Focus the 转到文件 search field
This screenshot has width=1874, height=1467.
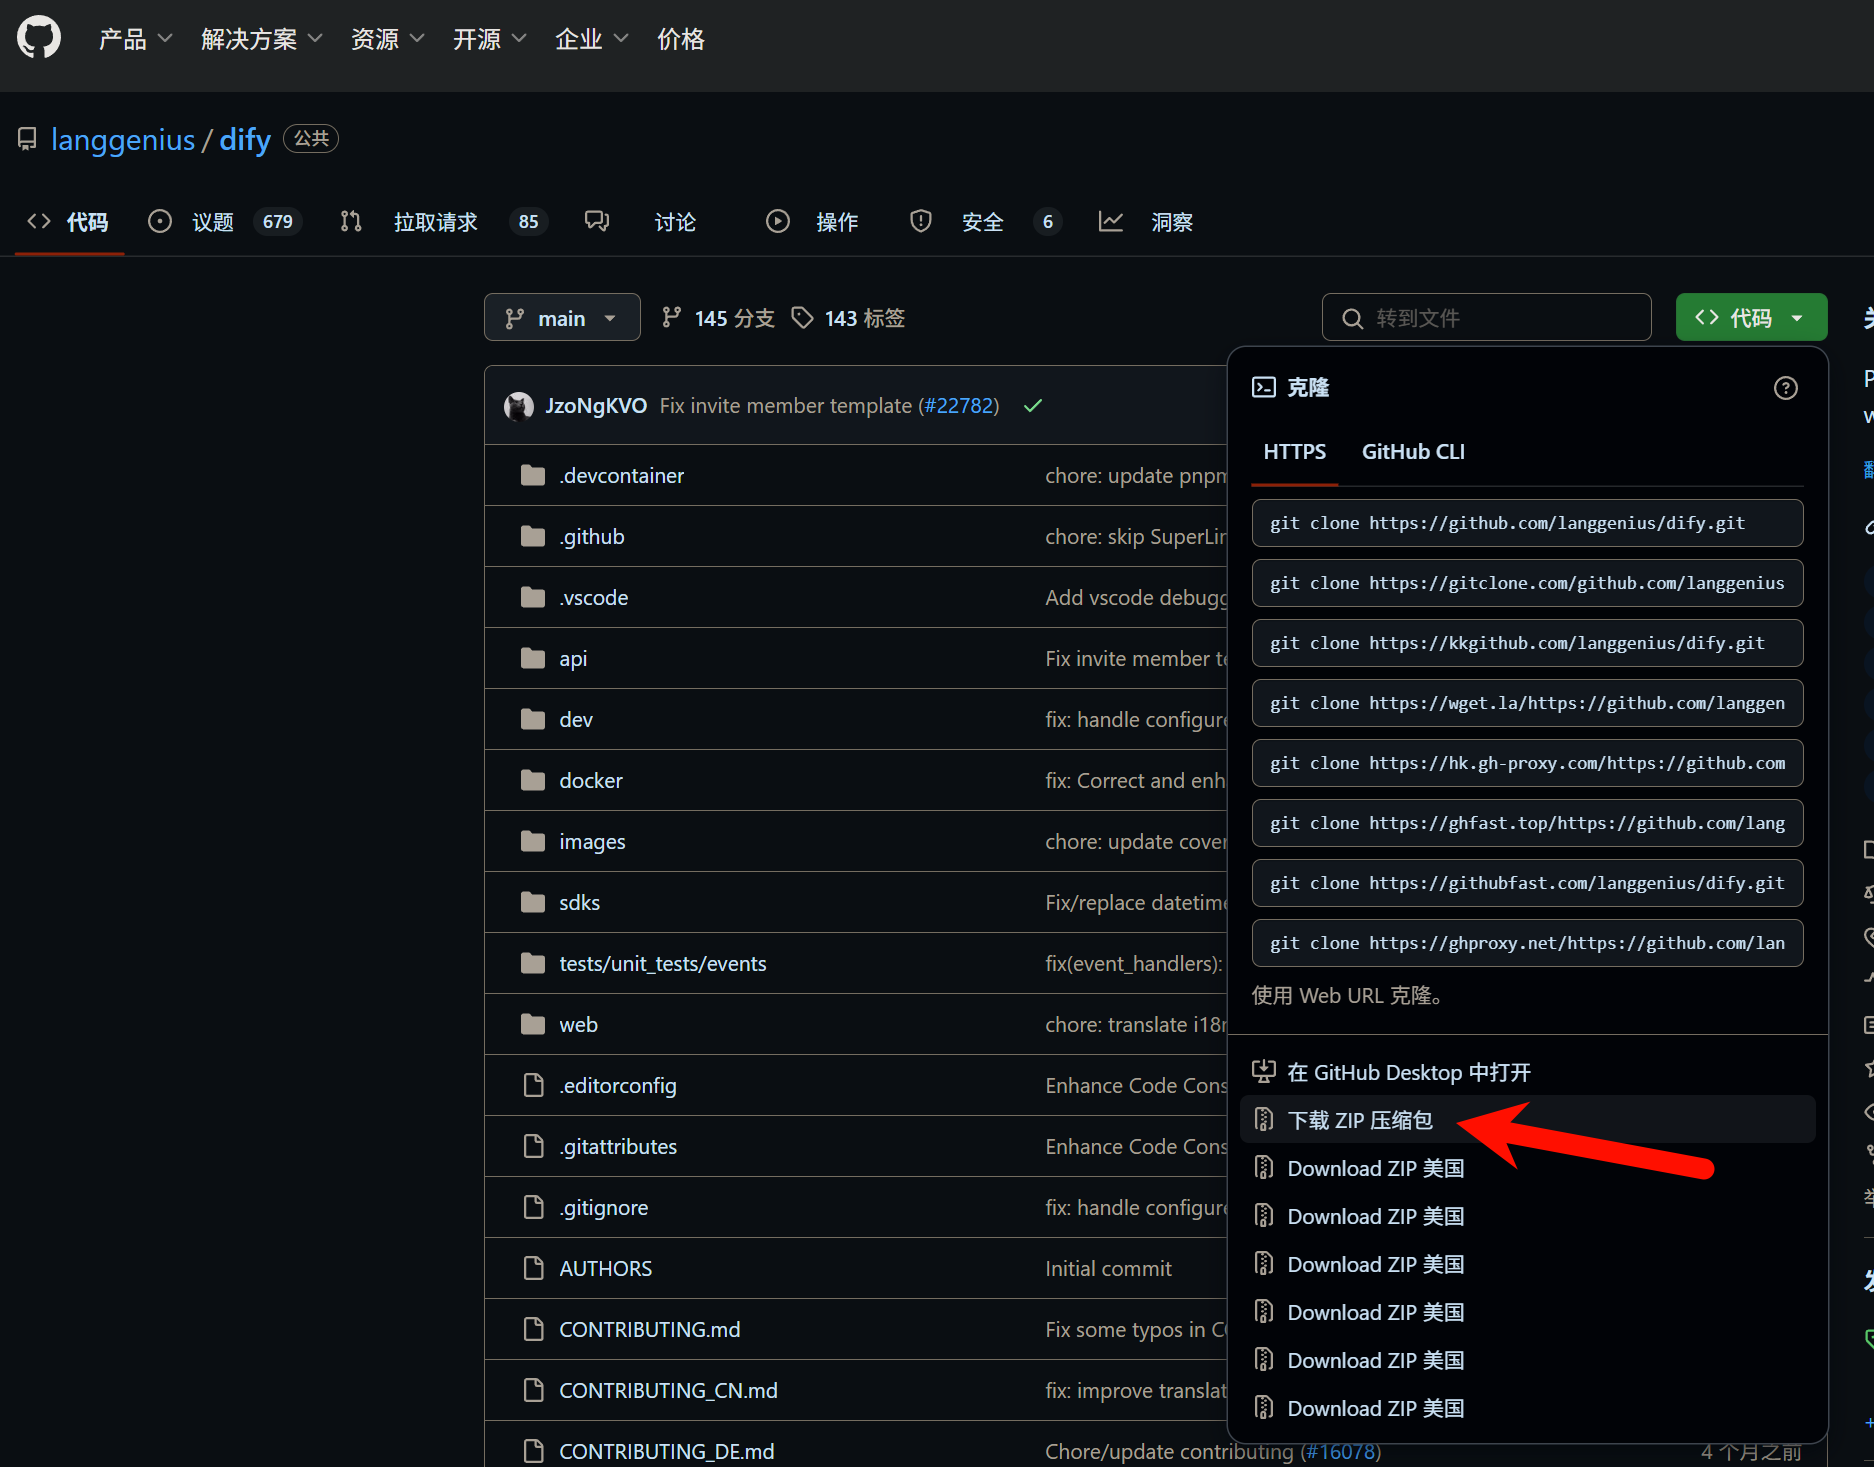point(1486,317)
